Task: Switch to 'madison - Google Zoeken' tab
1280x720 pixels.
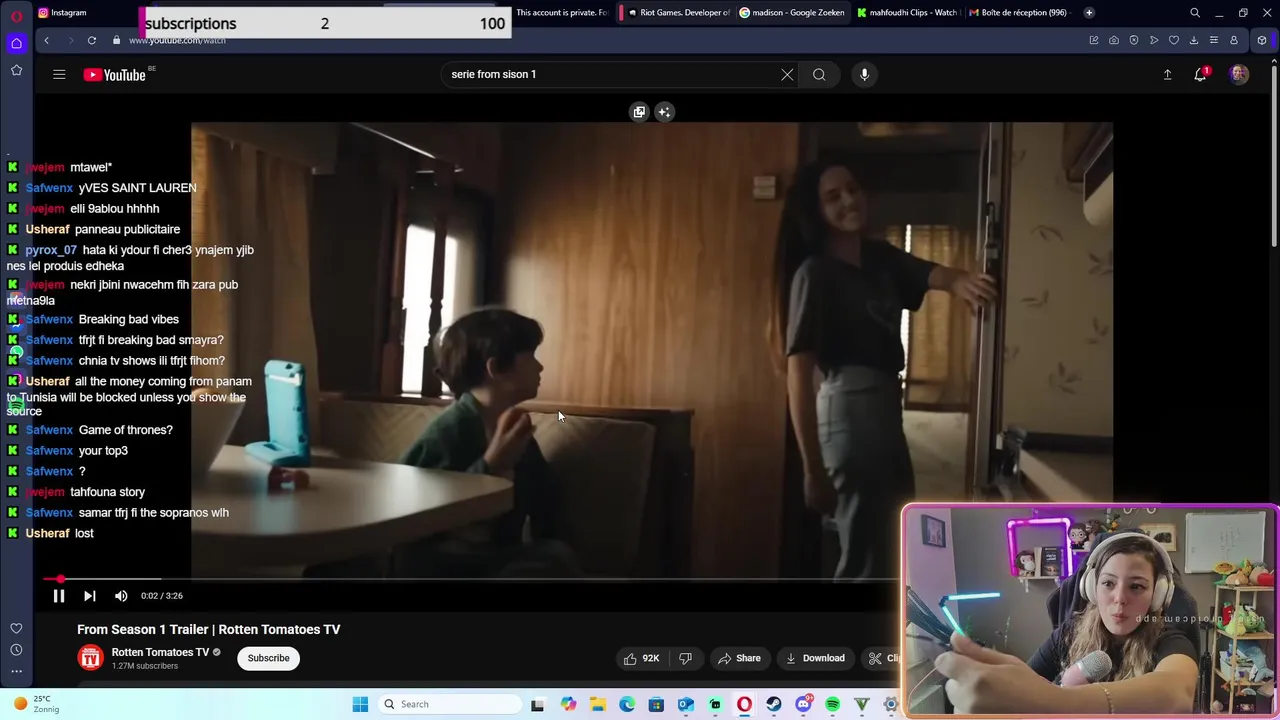Action: [x=793, y=13]
